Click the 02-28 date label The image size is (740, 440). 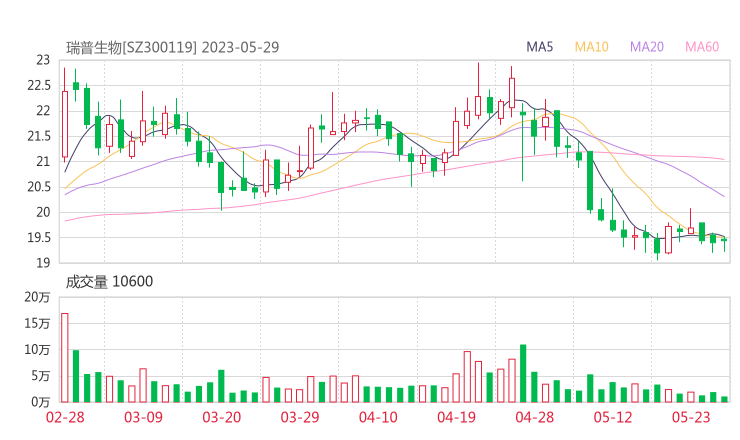tap(65, 417)
